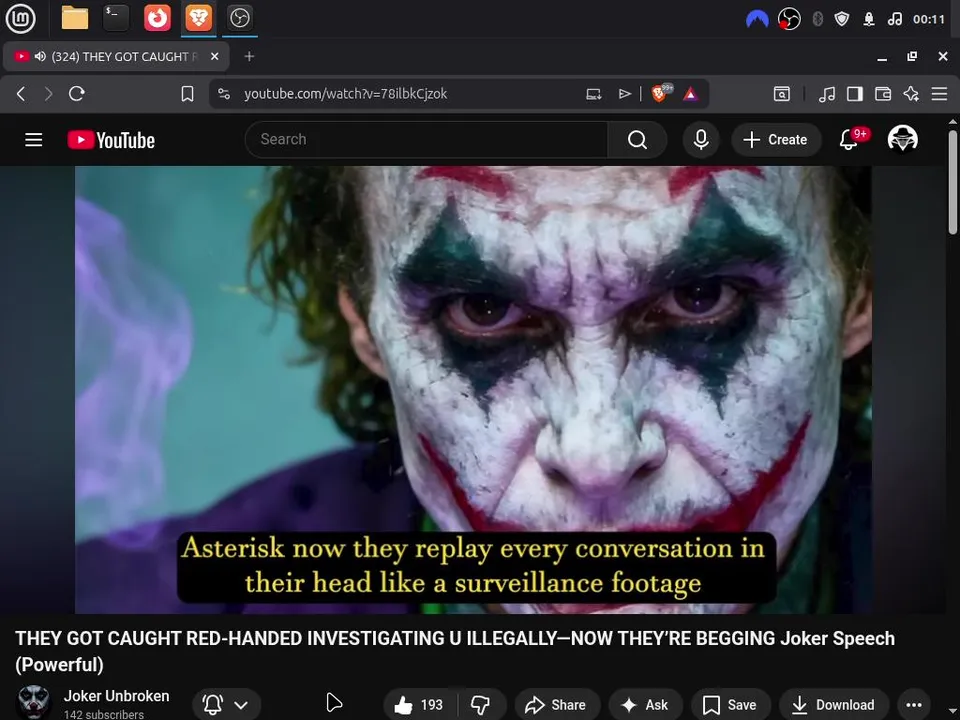This screenshot has width=960, height=720.
Task: Open the Joker Unbroken channel name
Action: (116, 696)
